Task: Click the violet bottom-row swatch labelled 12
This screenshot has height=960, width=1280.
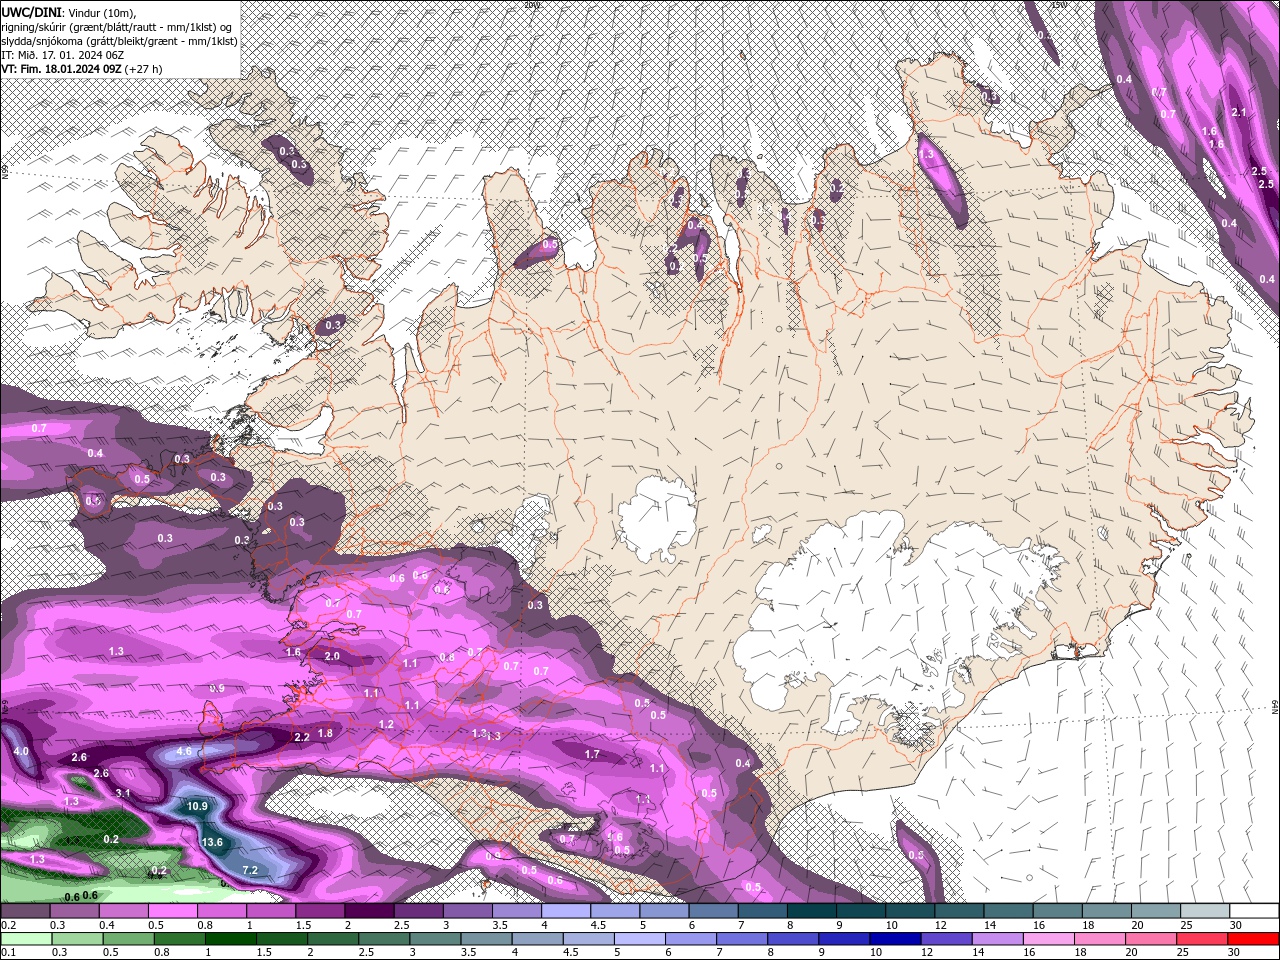Action: [947, 939]
